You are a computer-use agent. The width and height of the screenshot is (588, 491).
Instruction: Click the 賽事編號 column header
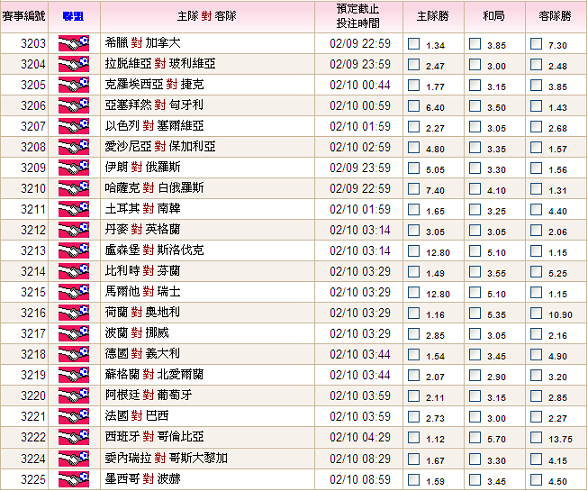[24, 16]
